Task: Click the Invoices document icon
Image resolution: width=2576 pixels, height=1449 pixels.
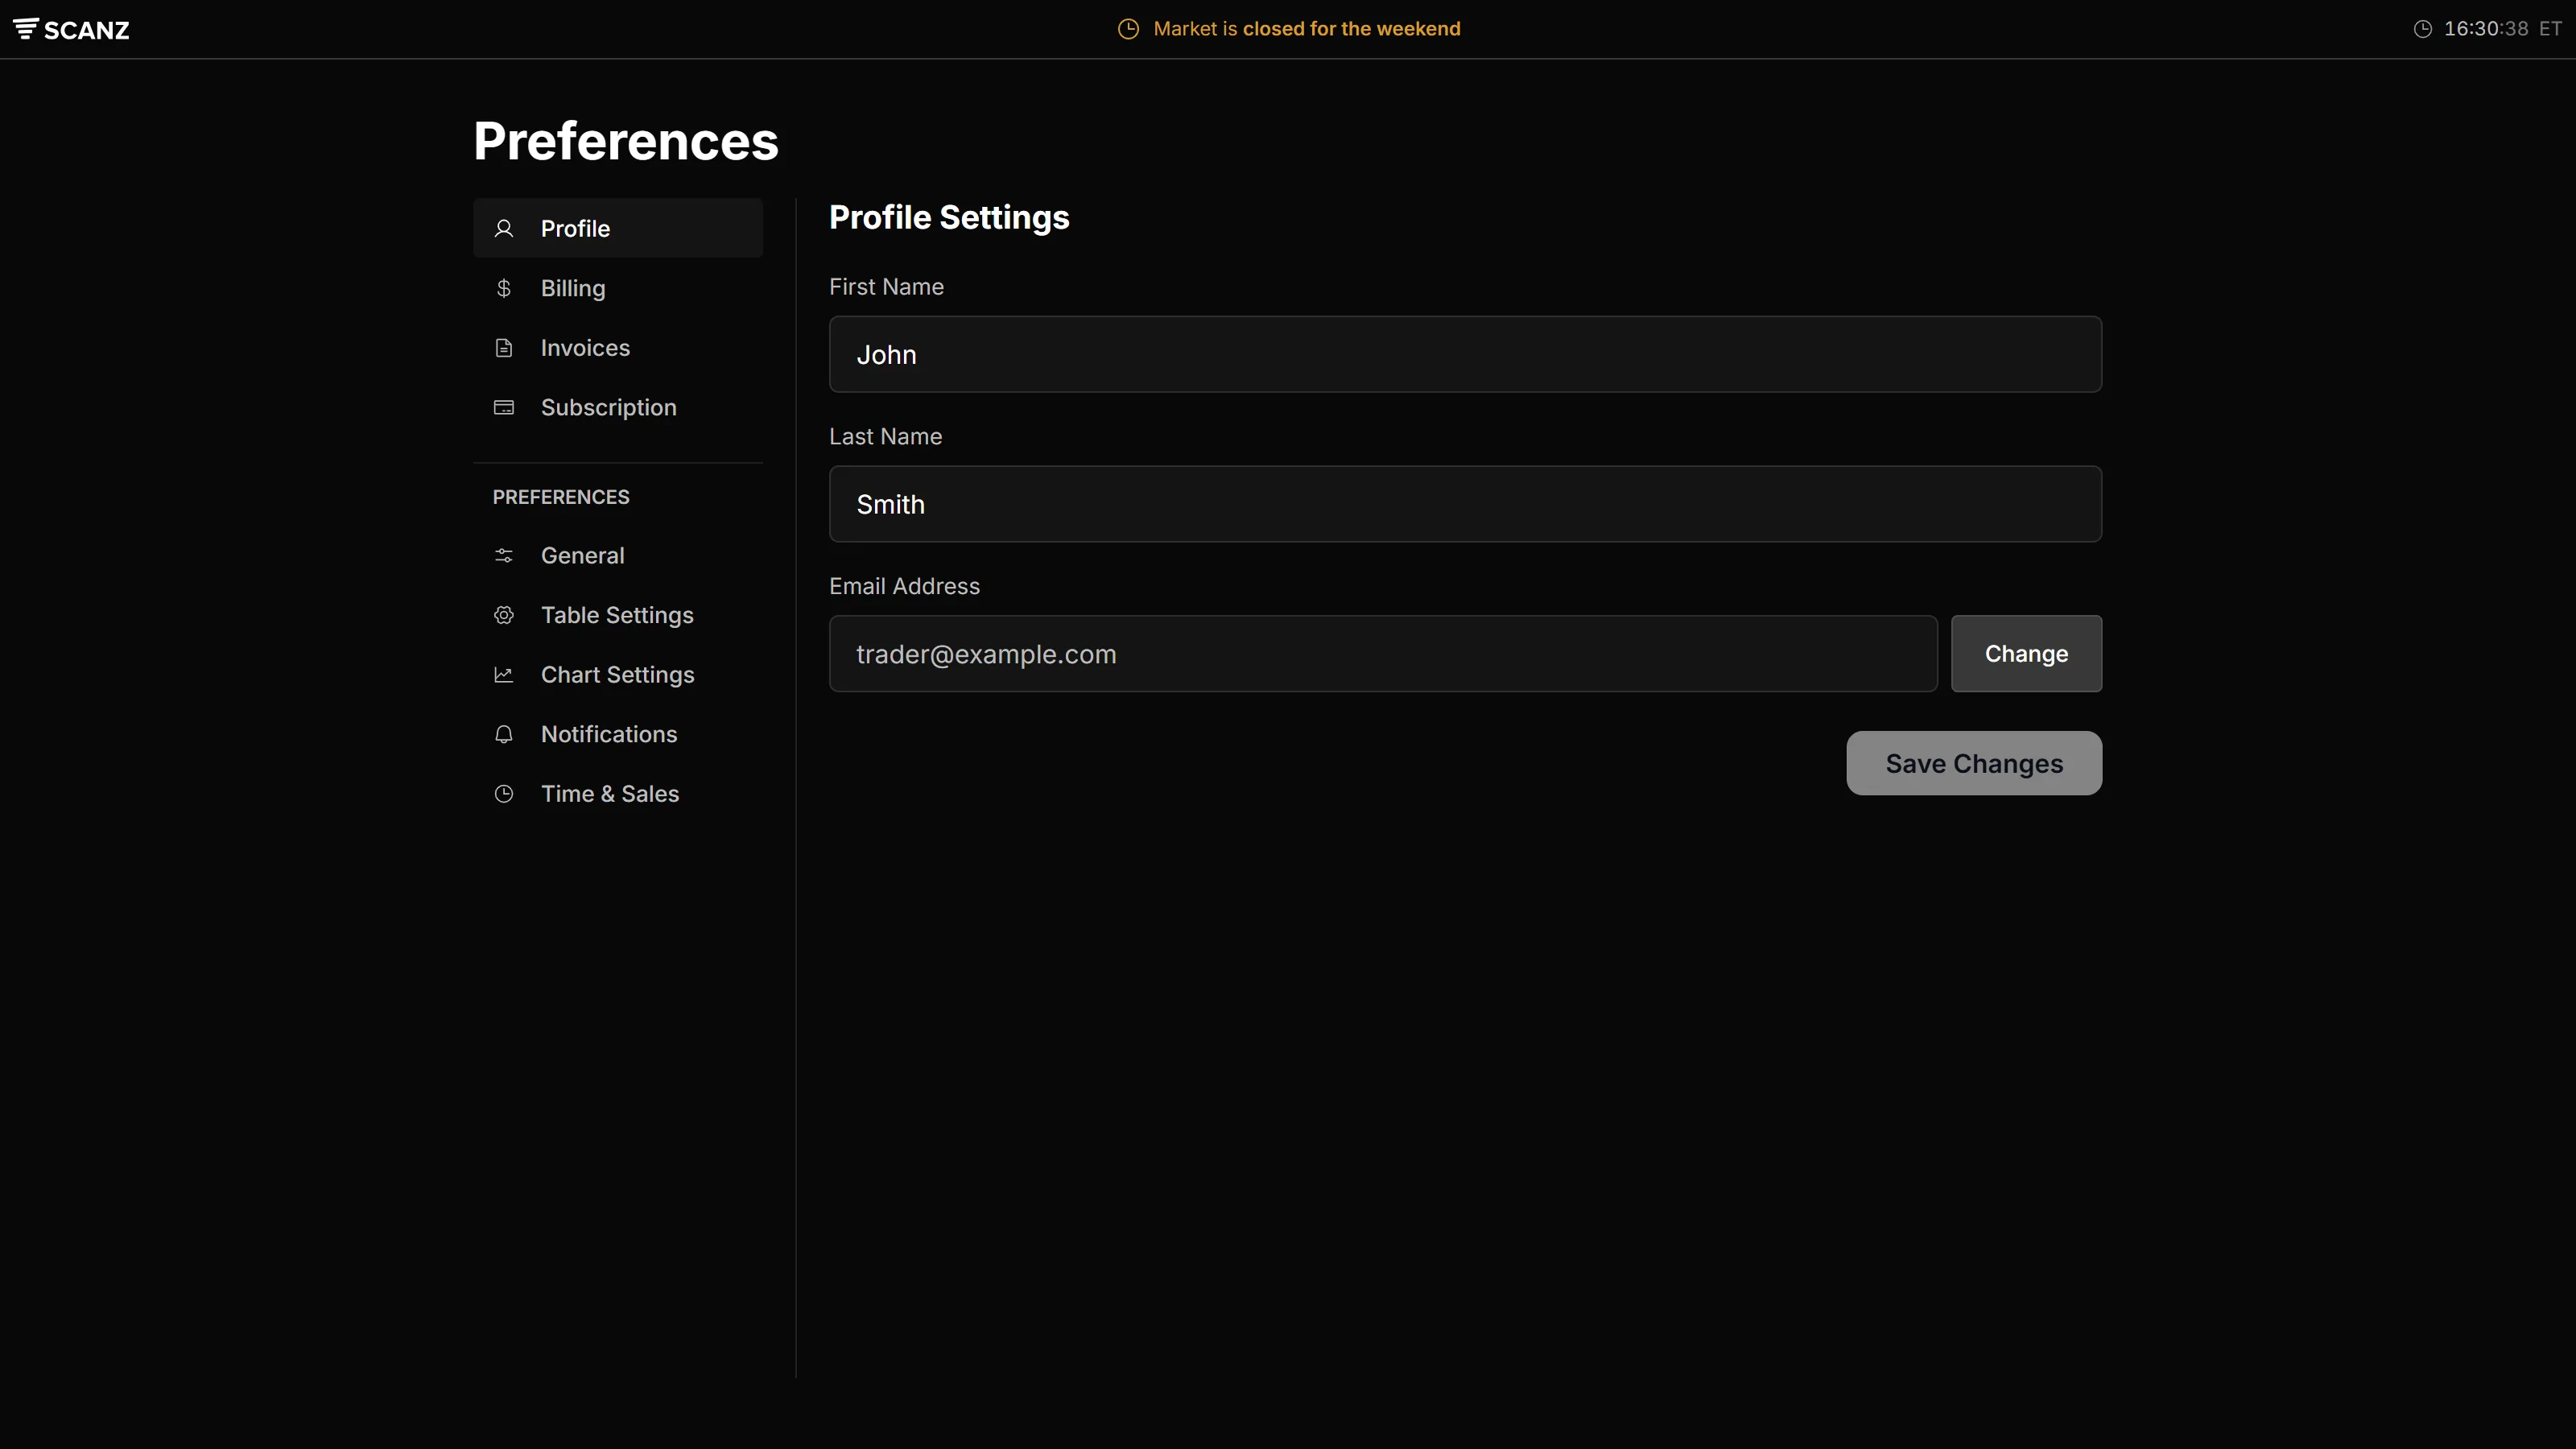Action: point(504,348)
